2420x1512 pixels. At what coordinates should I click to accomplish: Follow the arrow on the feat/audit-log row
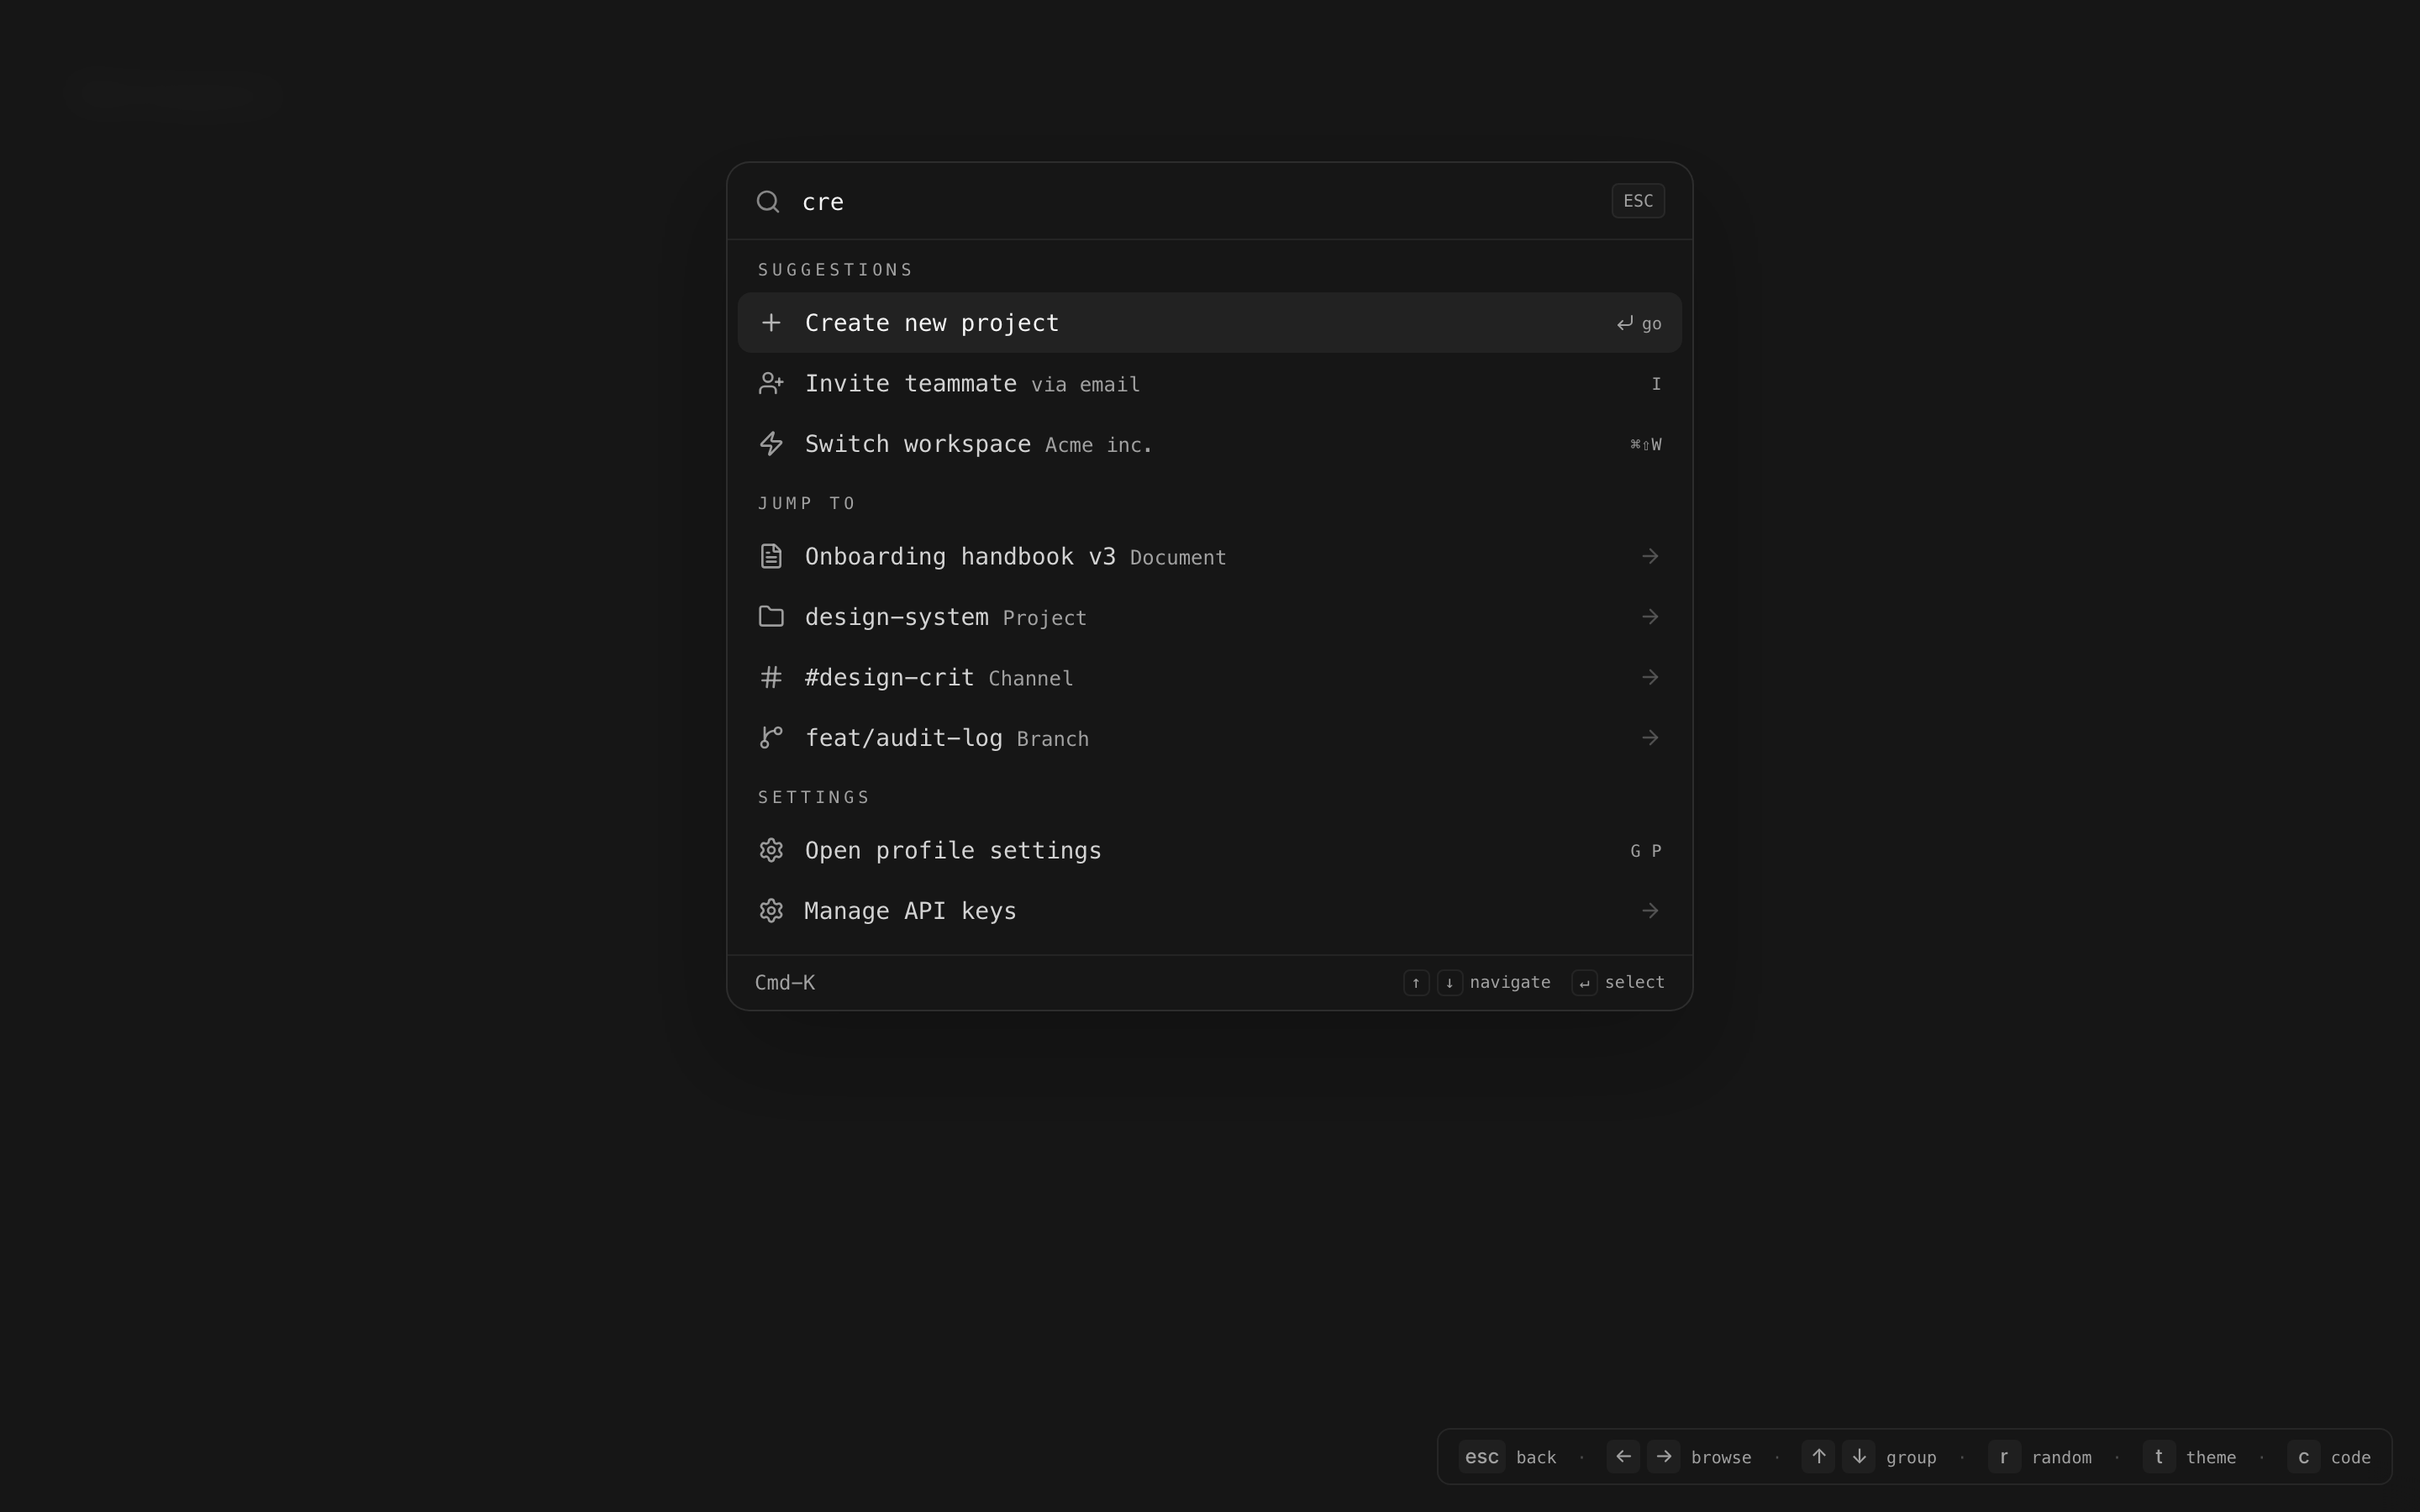(1650, 738)
